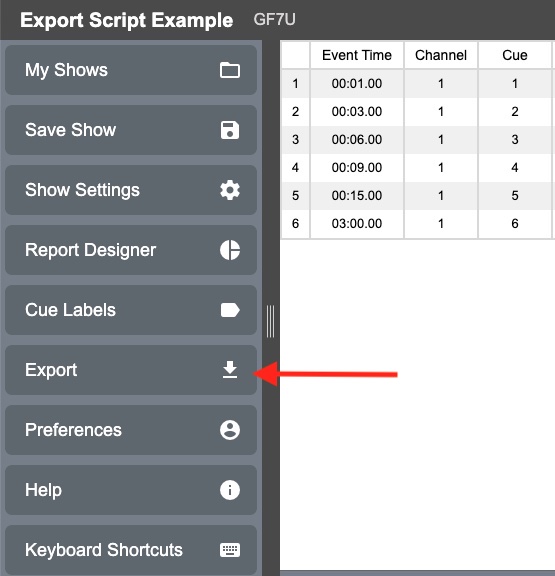Click the Help info circle icon

tap(230, 490)
